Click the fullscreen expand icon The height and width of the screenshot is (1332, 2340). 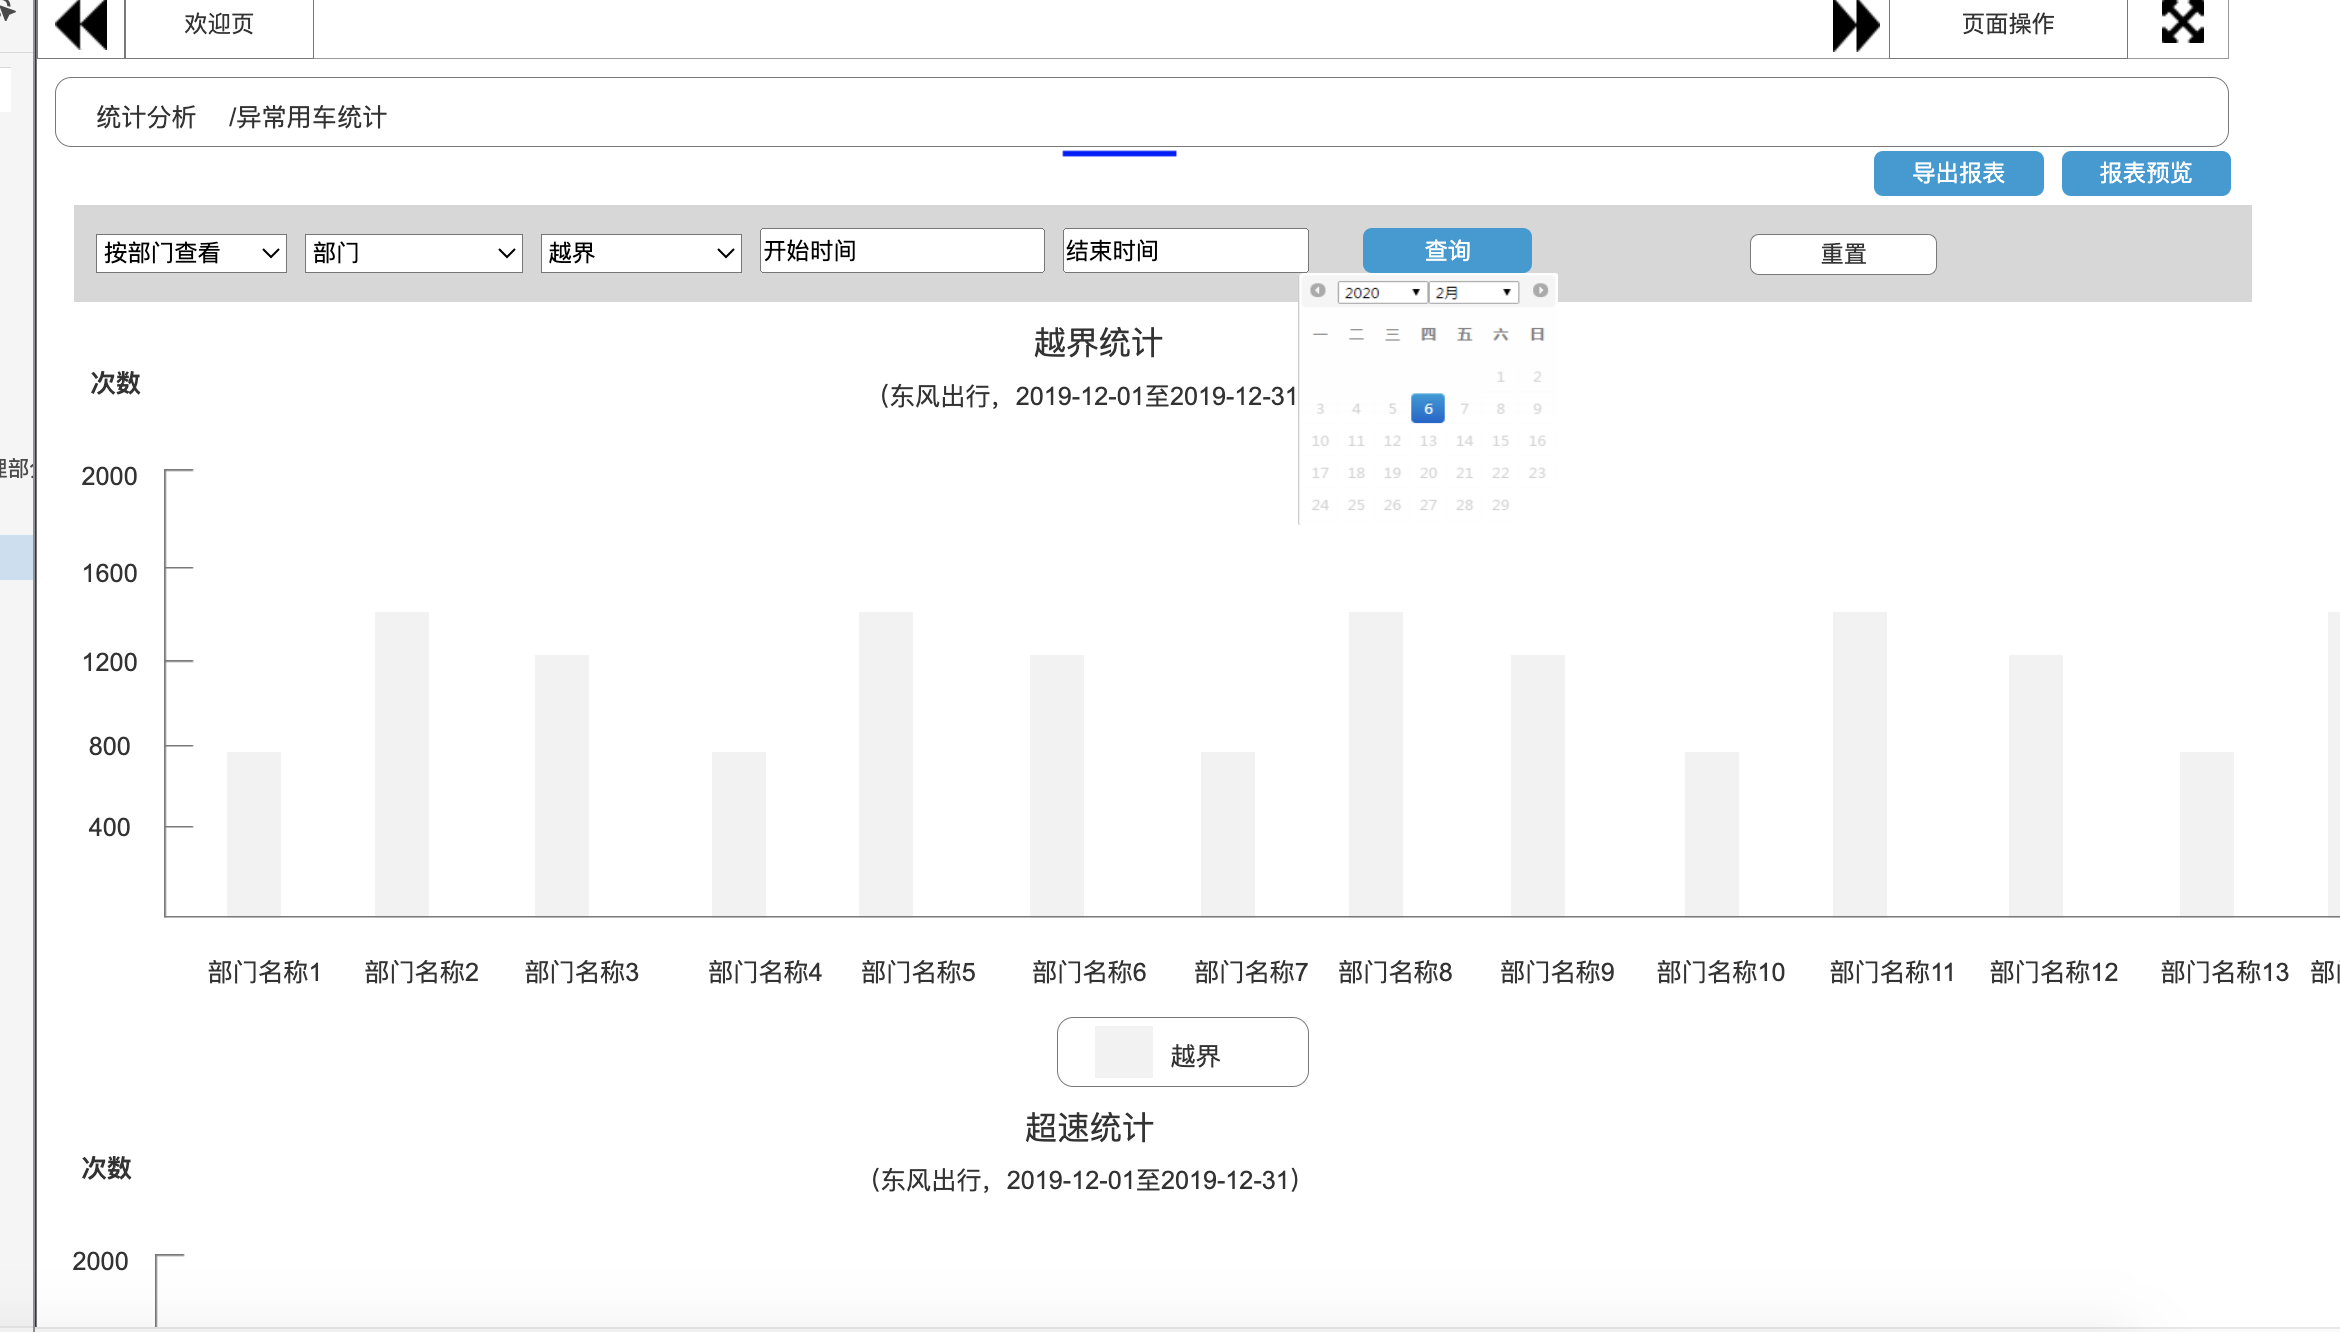point(2182,21)
